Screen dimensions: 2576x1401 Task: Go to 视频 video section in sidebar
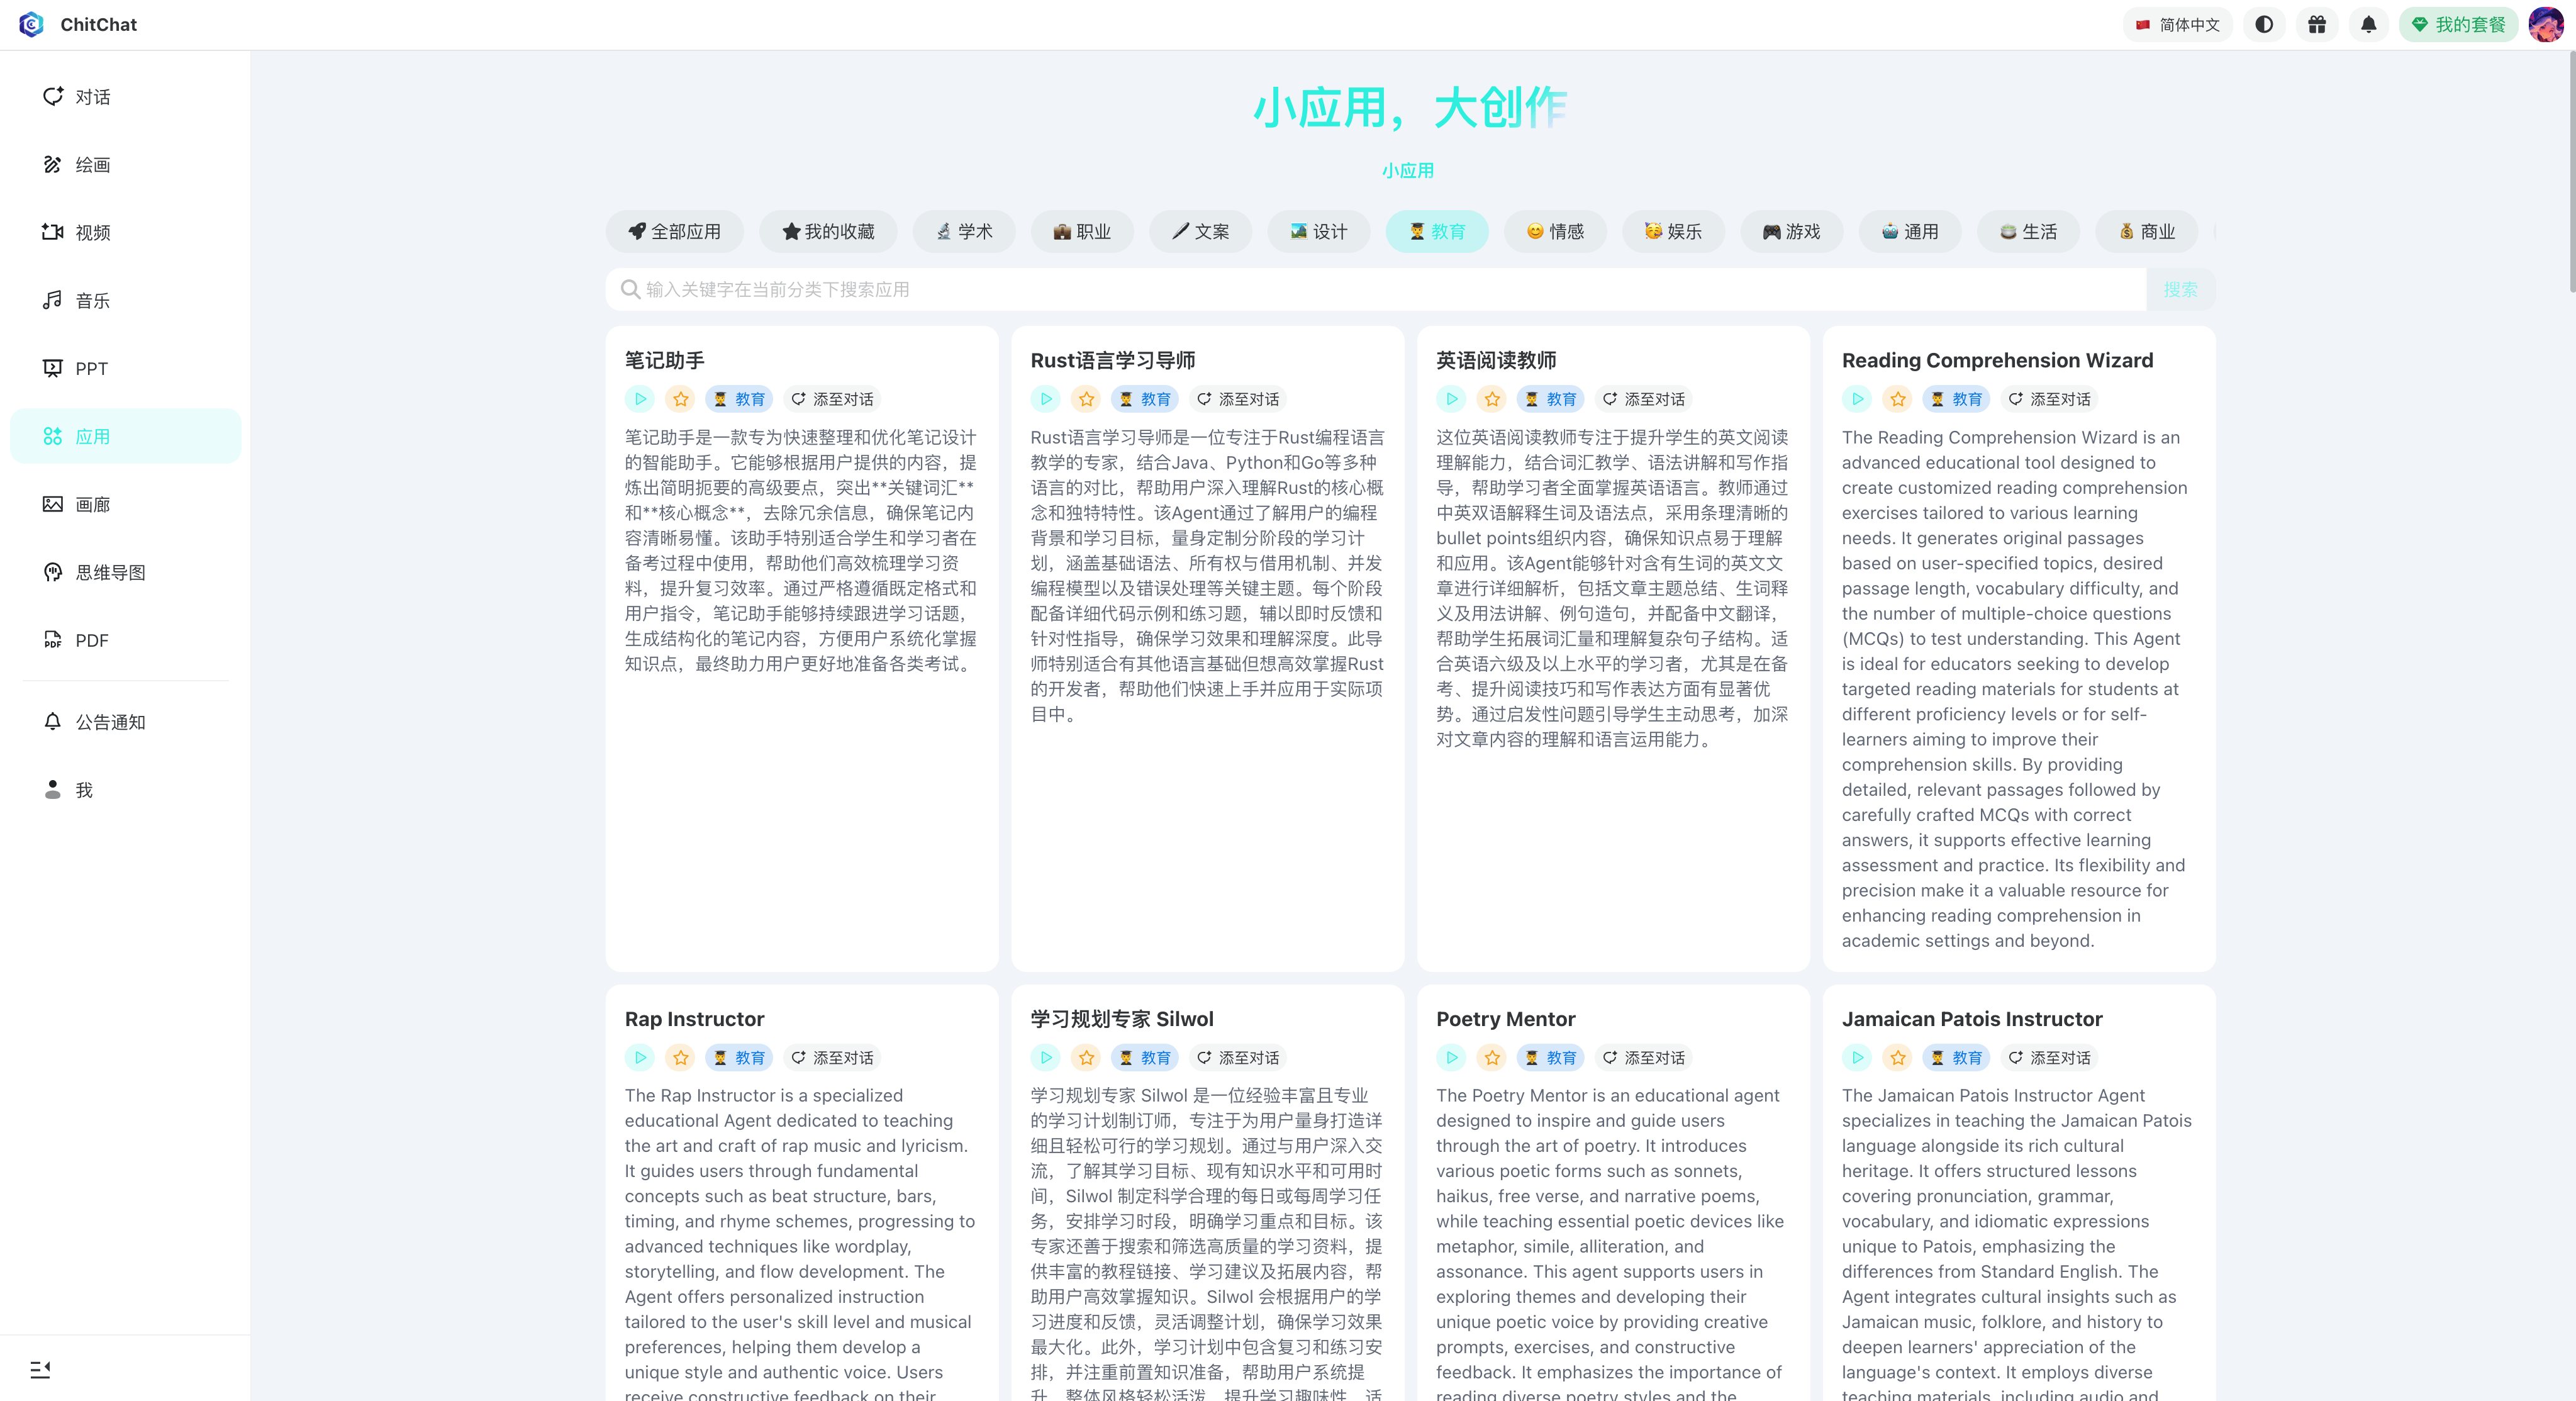(x=92, y=232)
